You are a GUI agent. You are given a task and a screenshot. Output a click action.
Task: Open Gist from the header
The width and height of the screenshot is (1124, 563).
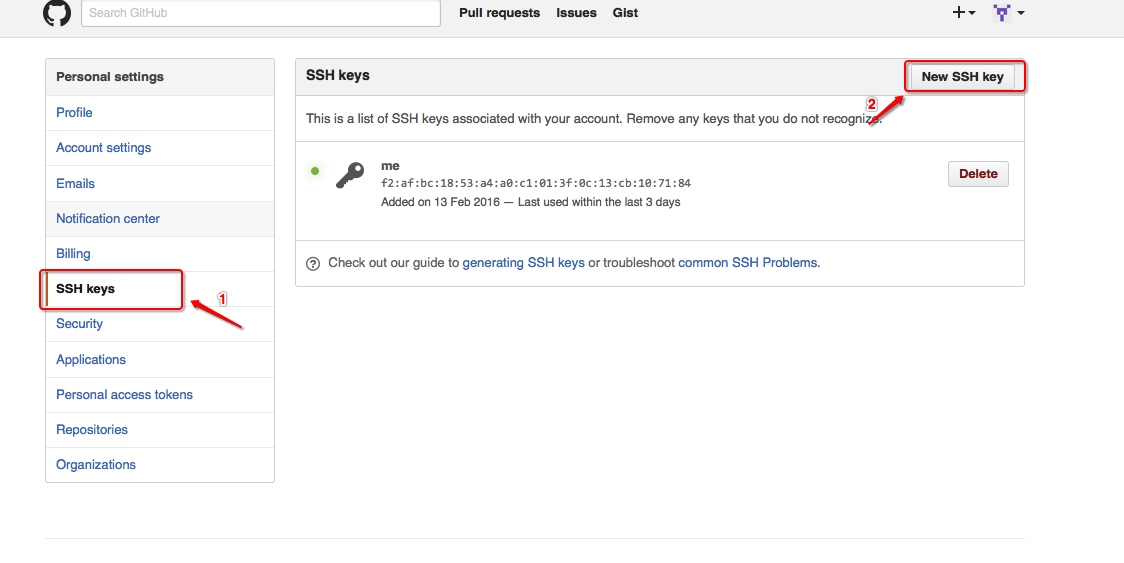(625, 13)
